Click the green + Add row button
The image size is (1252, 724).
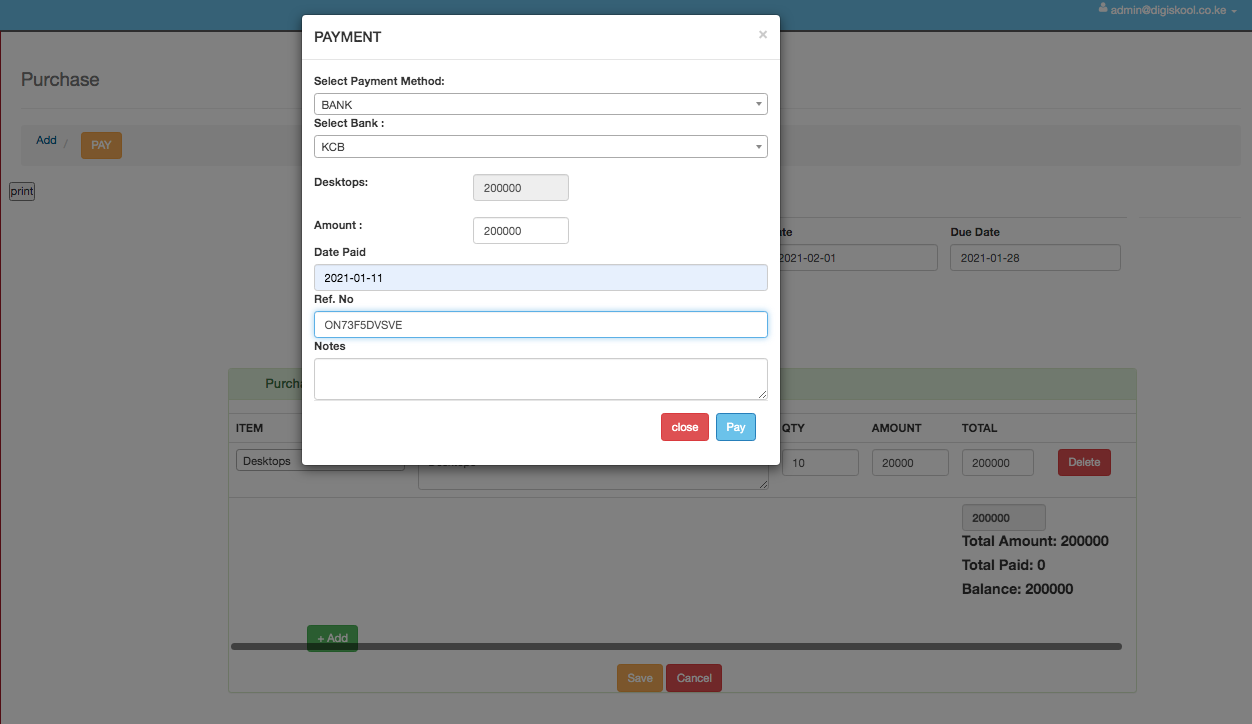click(332, 638)
